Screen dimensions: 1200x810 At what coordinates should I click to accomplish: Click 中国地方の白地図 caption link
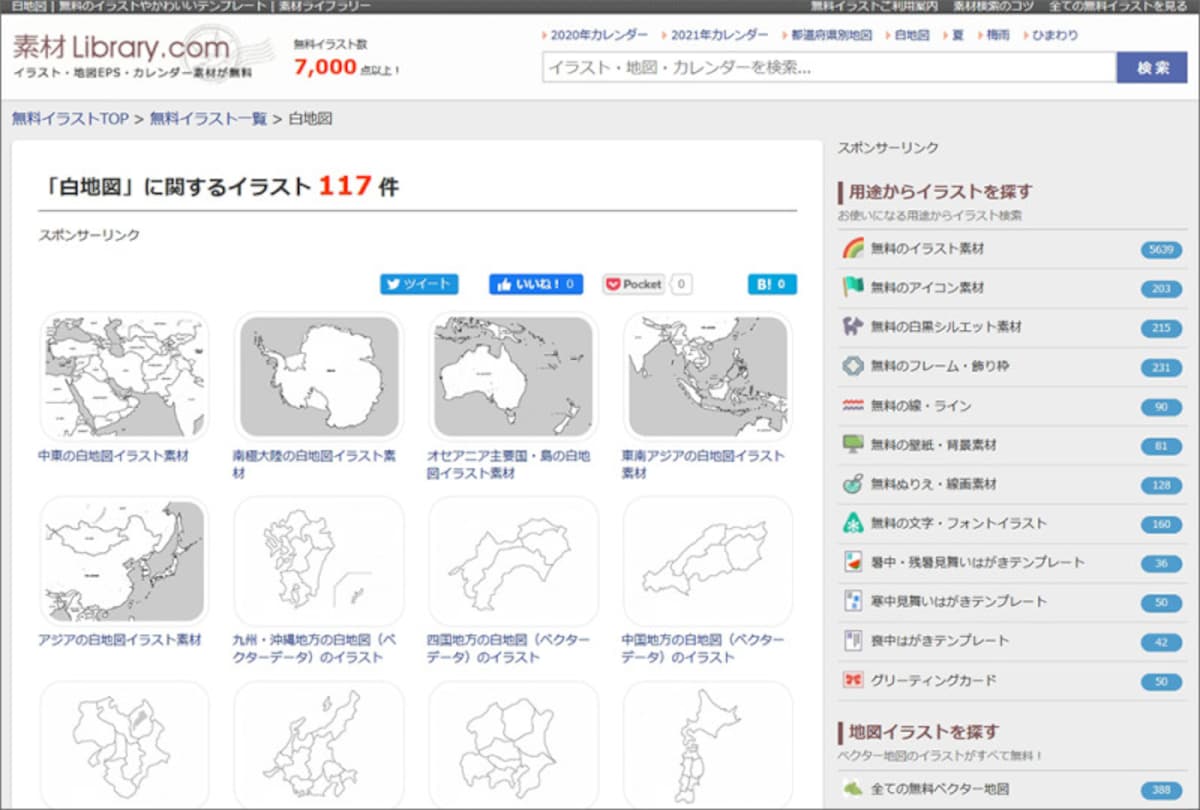pyautogui.click(x=703, y=649)
